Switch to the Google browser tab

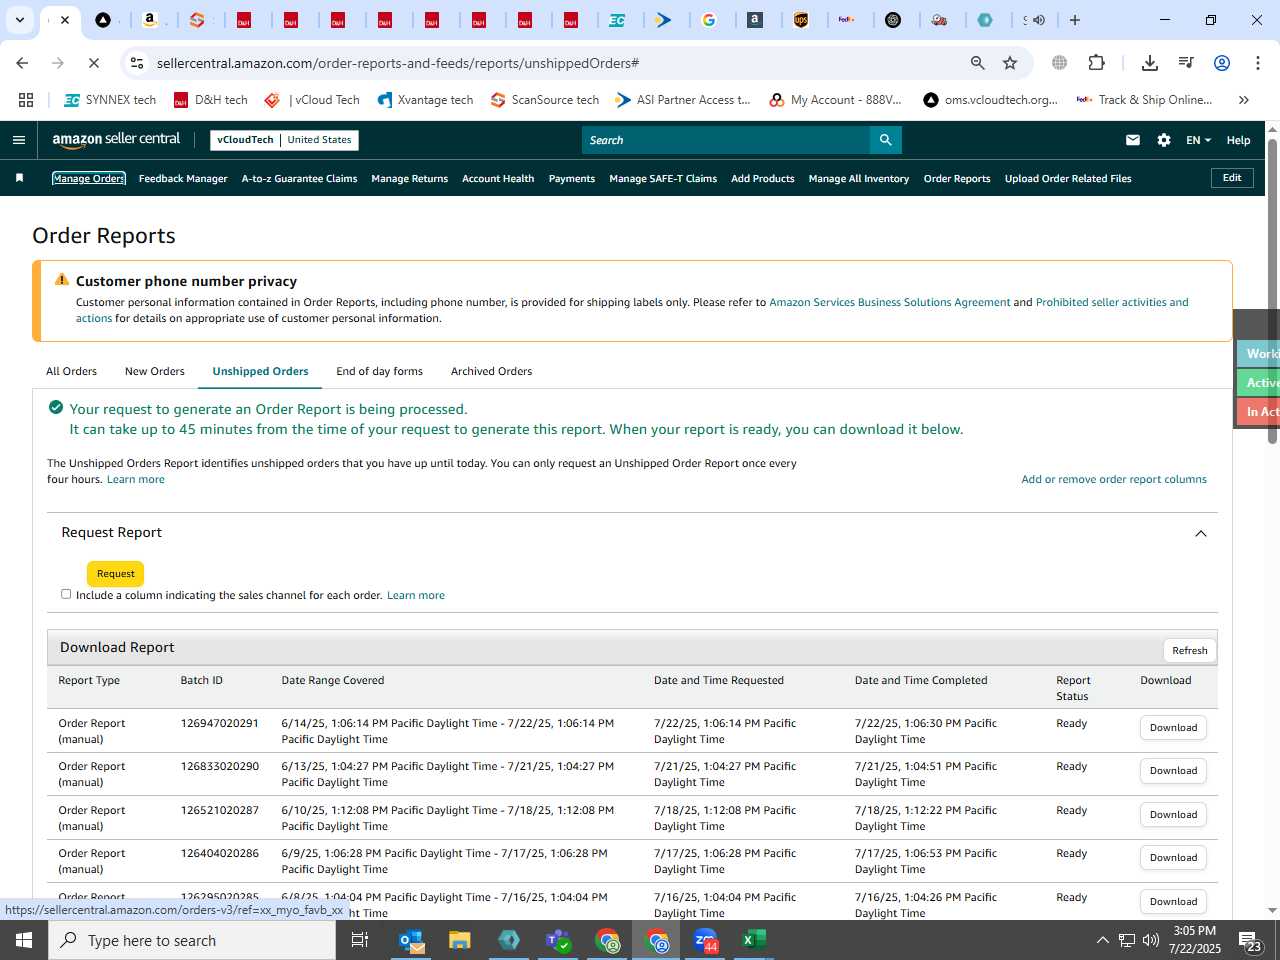pos(709,20)
